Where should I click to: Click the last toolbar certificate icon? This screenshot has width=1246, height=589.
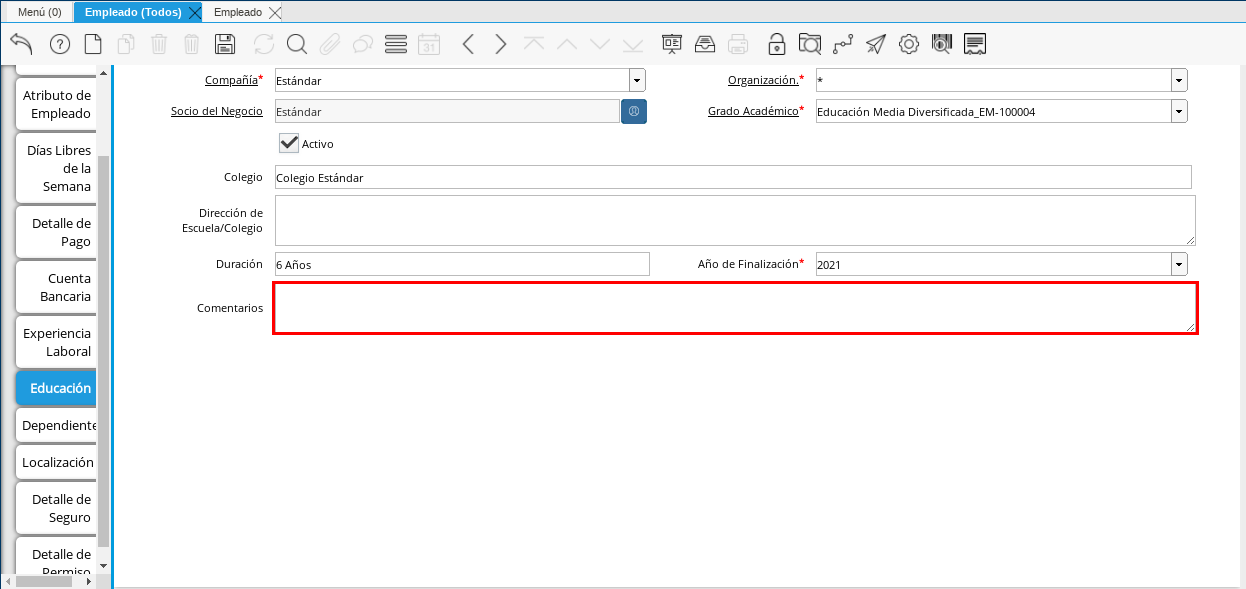975,44
